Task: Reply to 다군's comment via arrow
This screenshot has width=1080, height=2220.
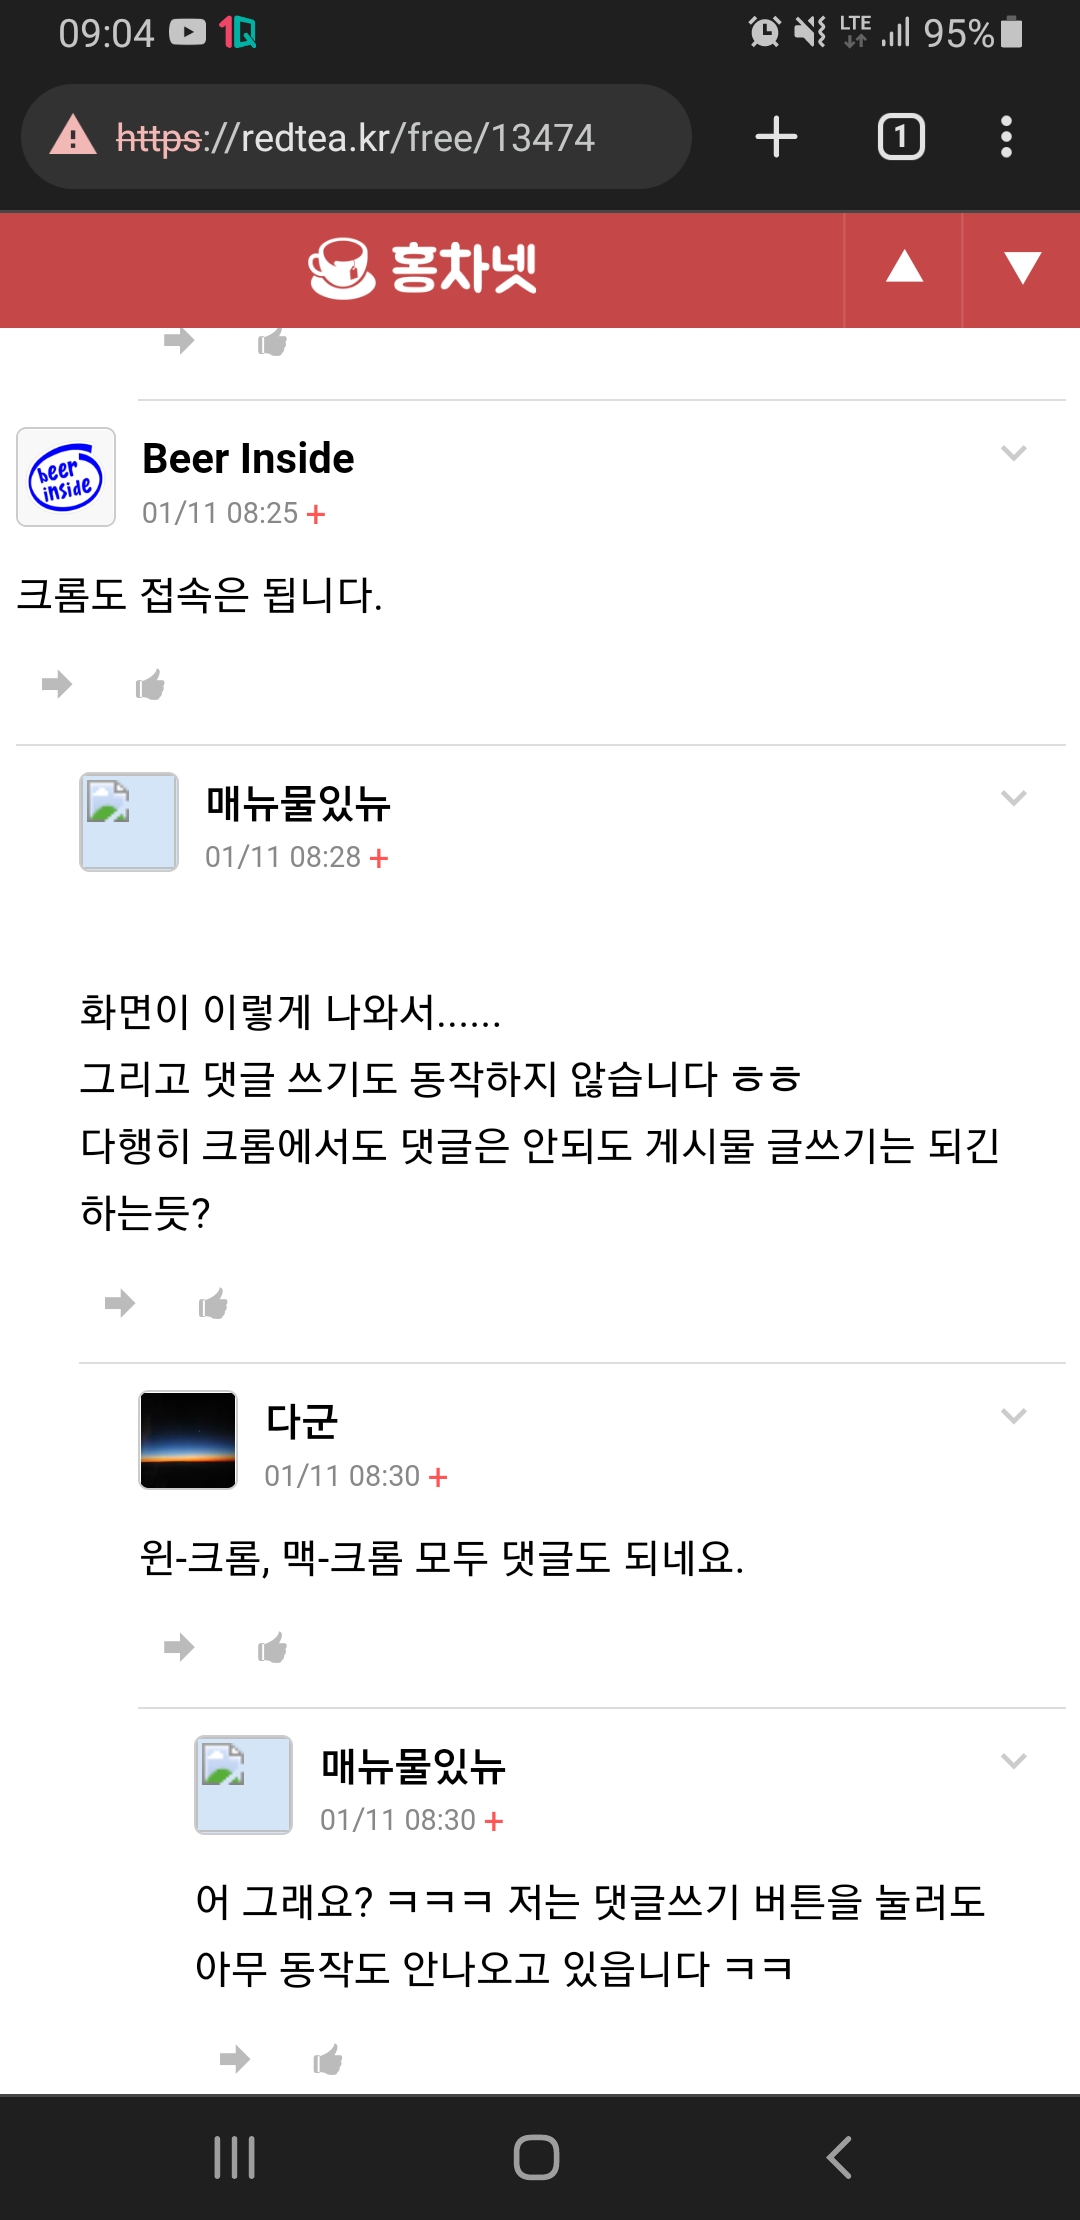Action: 179,1647
